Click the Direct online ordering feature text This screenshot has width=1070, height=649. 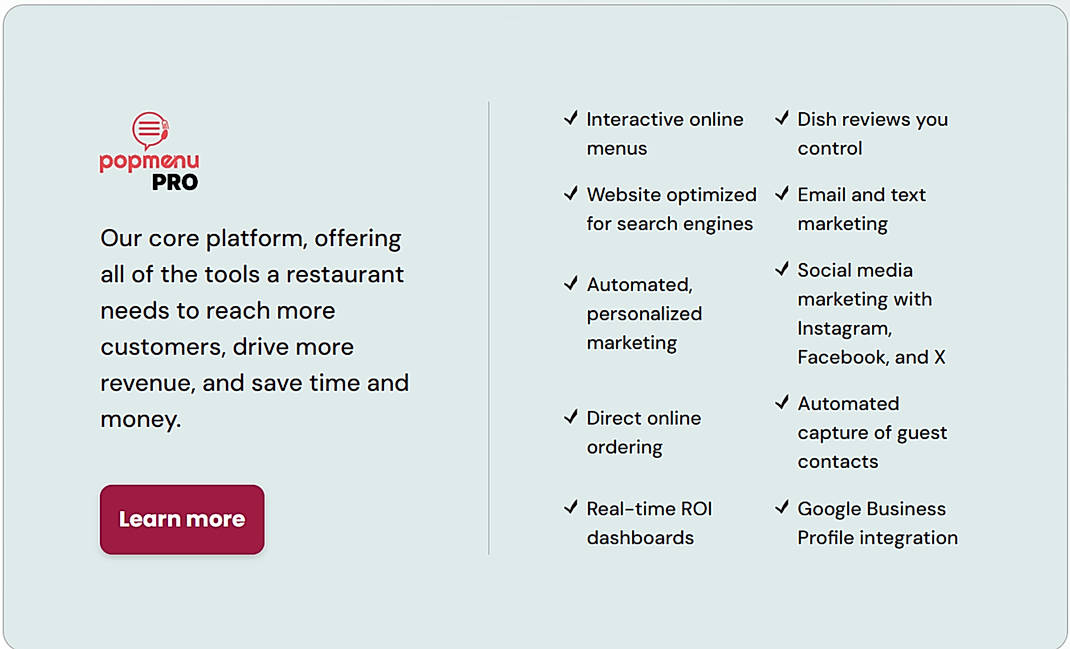click(x=644, y=432)
